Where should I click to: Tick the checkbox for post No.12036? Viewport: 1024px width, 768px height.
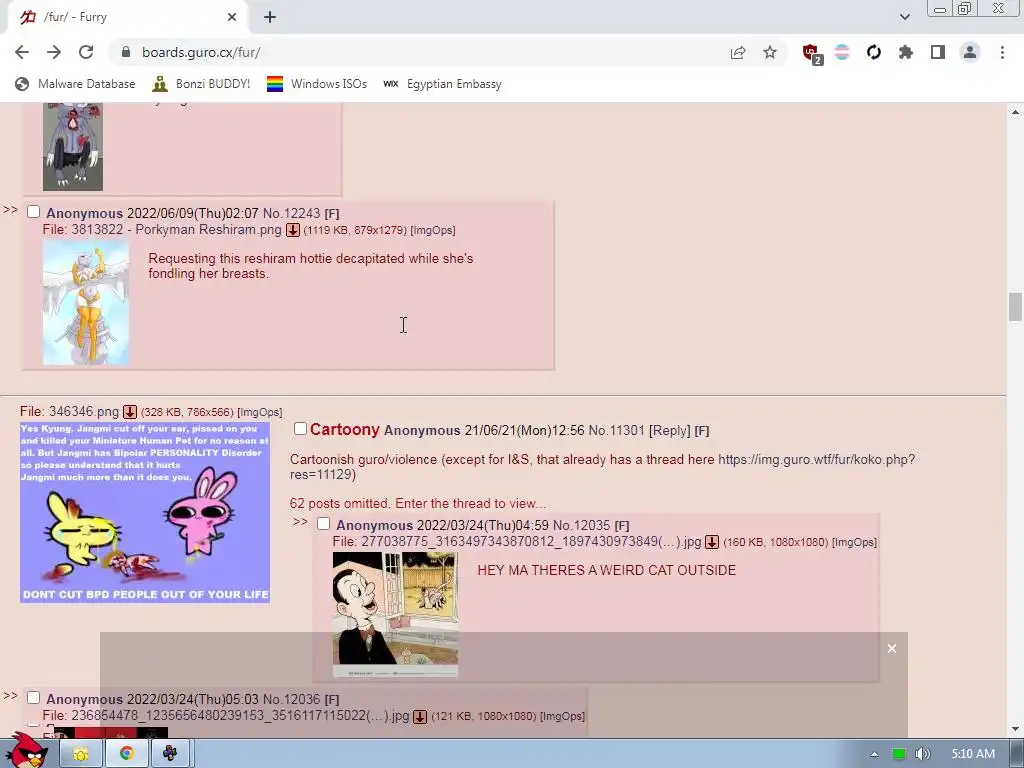33,697
